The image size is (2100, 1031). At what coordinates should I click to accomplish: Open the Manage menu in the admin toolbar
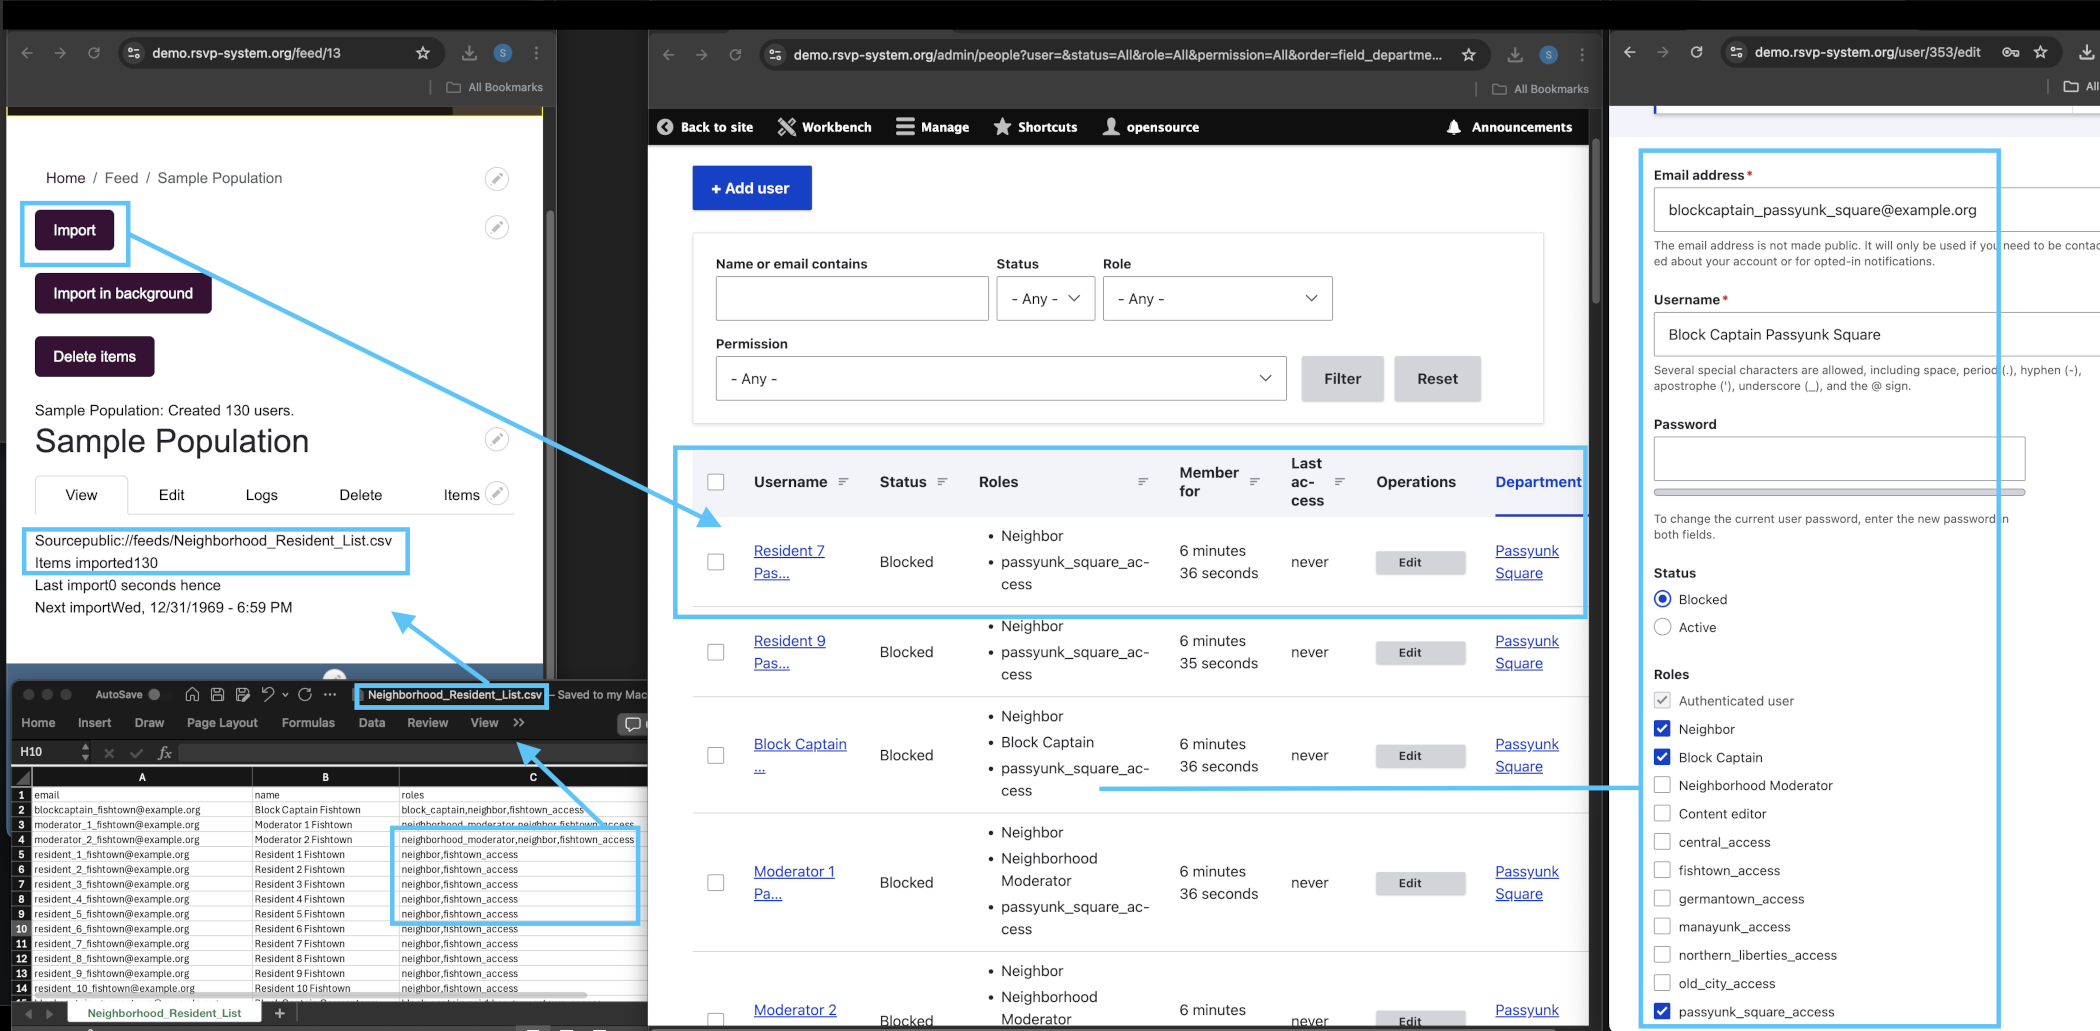(x=932, y=127)
